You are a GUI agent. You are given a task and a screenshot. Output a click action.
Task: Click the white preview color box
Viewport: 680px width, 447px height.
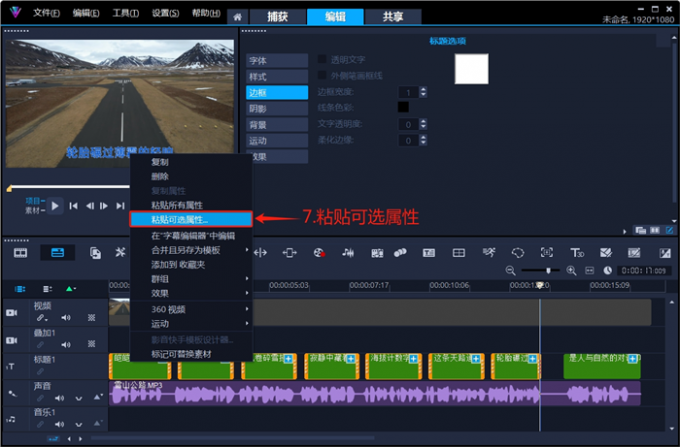point(471,69)
